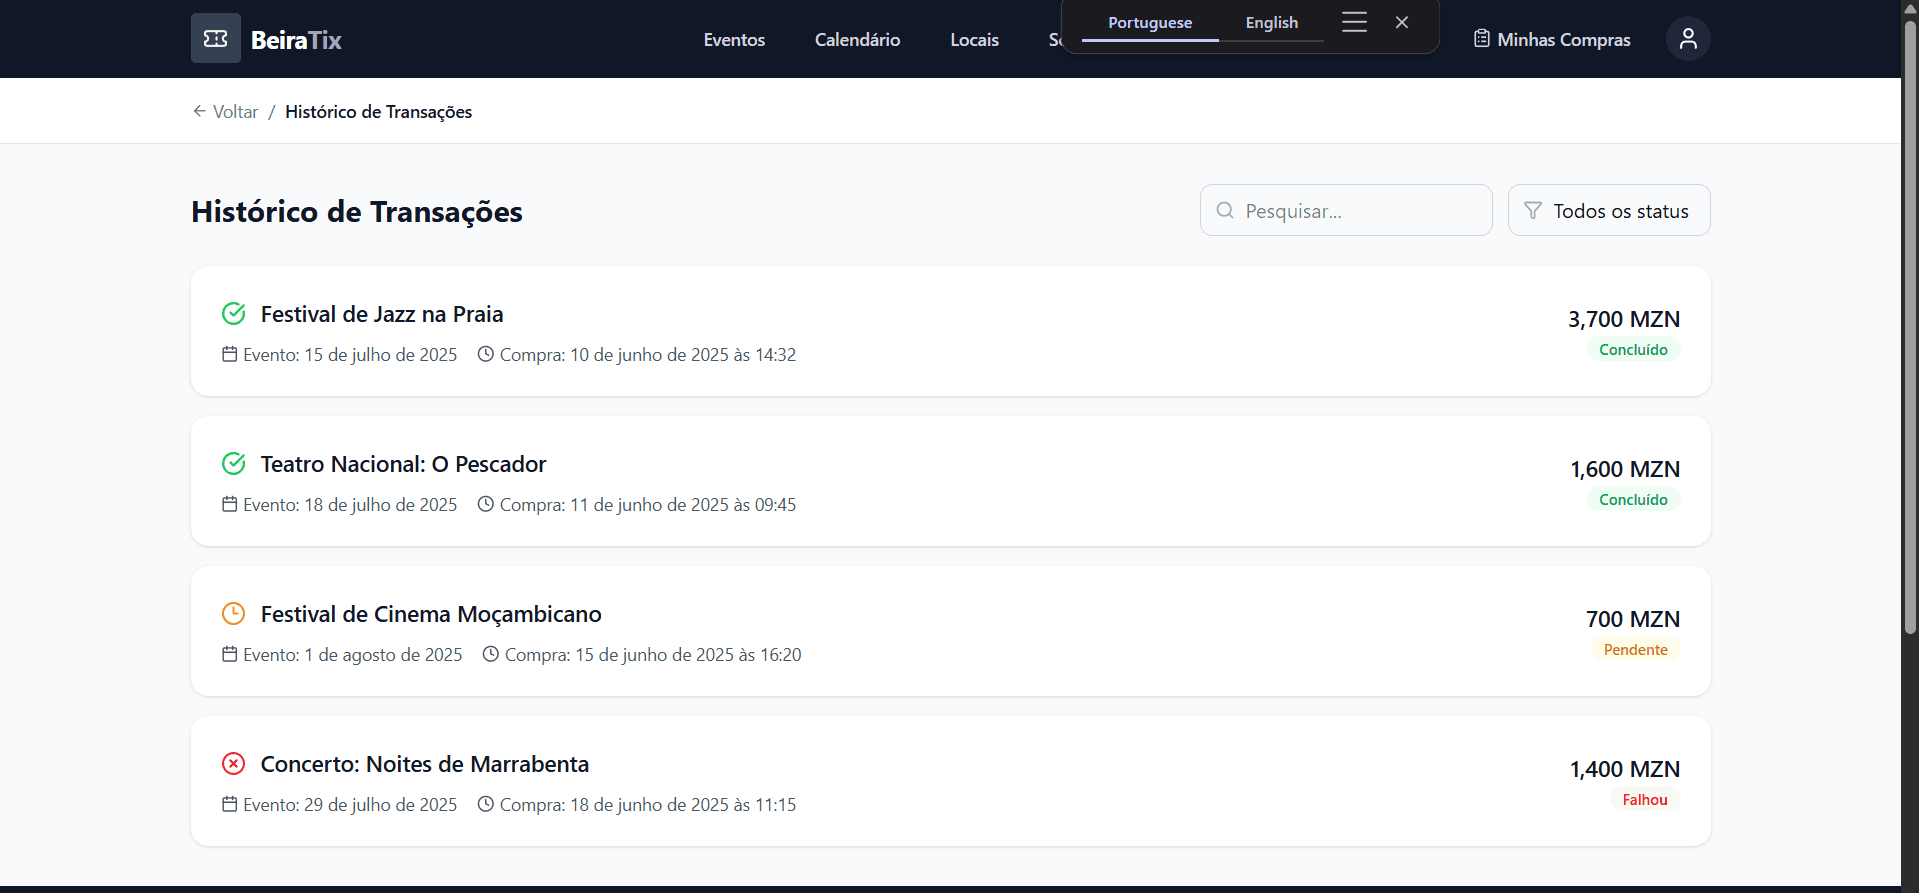Screen dimensions: 1919x893
Task: Click the BeiraTix ticket logo icon
Action: (x=215, y=39)
